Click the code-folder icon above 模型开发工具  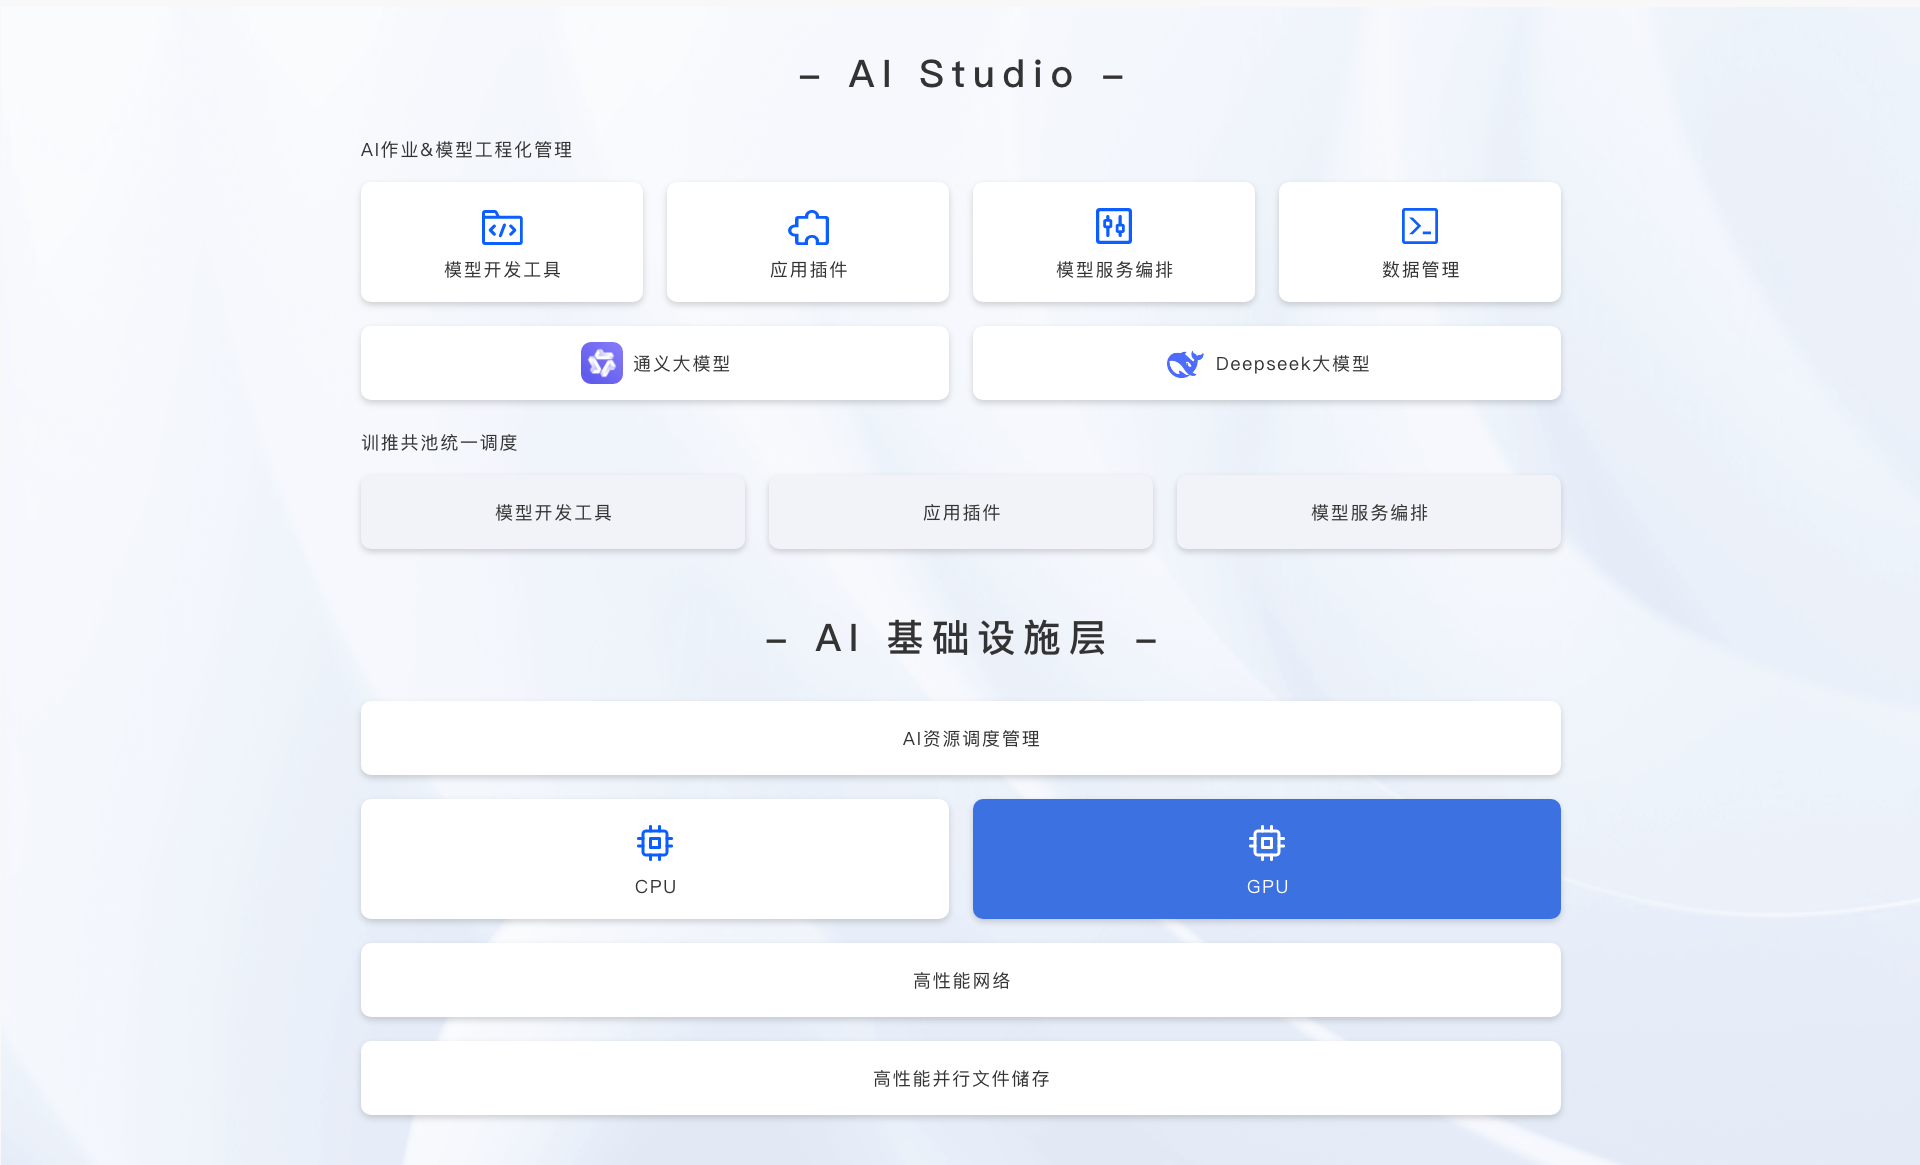[x=502, y=227]
